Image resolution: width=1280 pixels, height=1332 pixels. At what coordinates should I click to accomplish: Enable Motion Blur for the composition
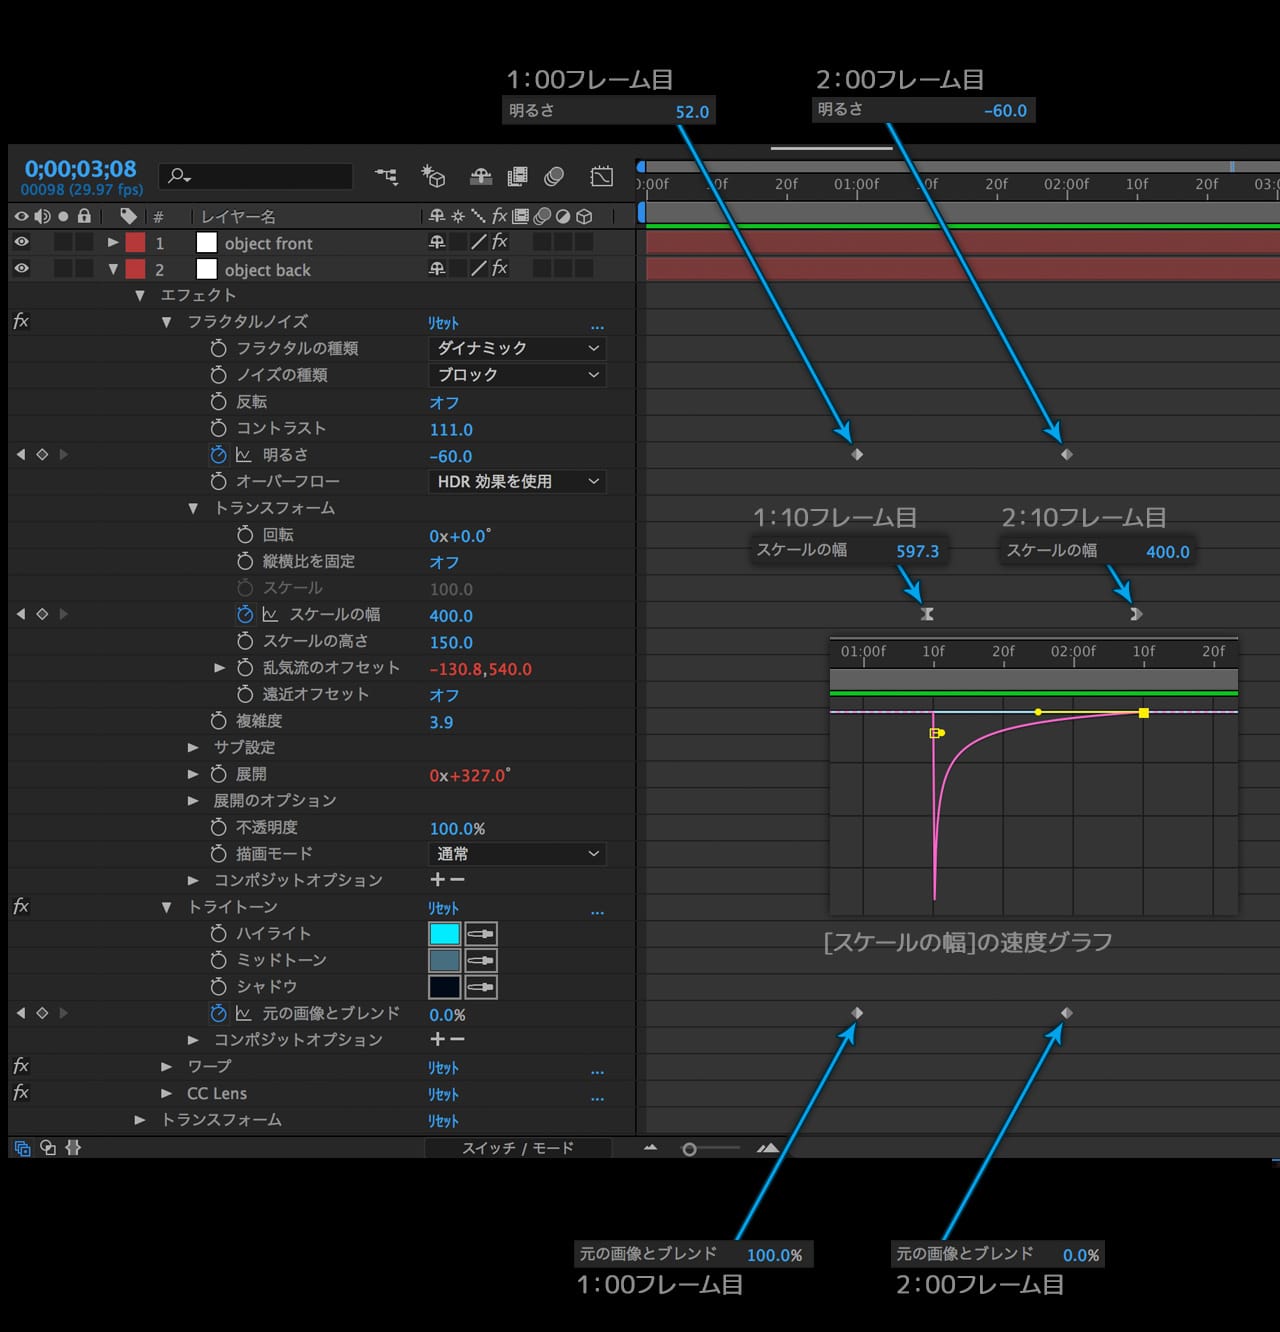click(554, 177)
